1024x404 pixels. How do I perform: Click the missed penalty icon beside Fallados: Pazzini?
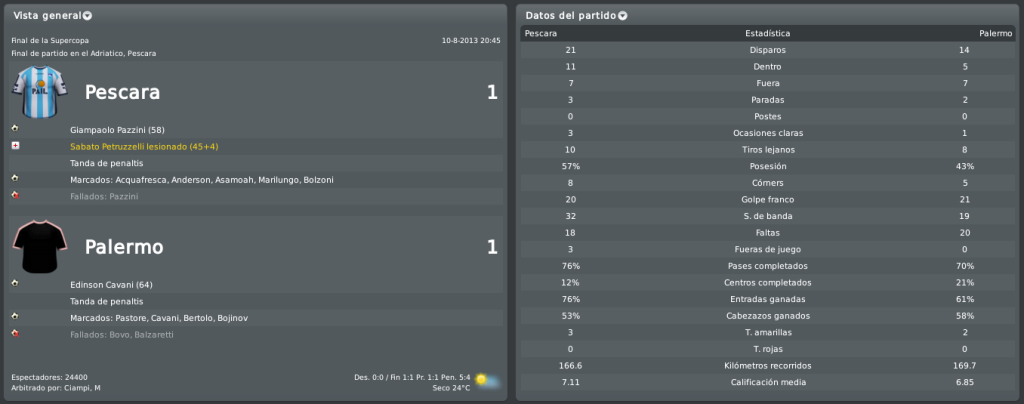[x=15, y=194]
